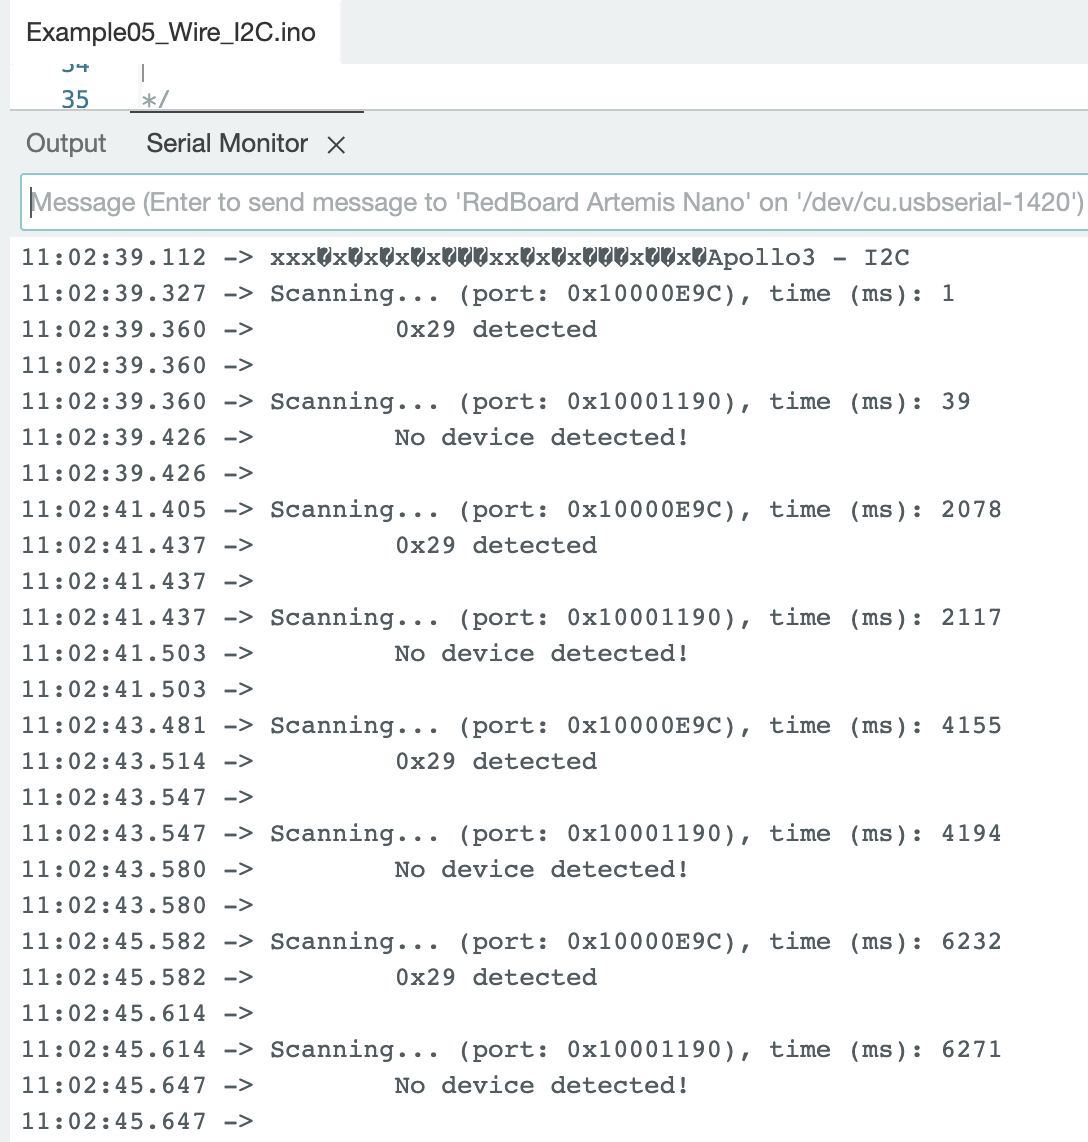The width and height of the screenshot is (1088, 1142).
Task: Click the scan line with time 39 ms
Action: pyautogui.click(x=619, y=402)
